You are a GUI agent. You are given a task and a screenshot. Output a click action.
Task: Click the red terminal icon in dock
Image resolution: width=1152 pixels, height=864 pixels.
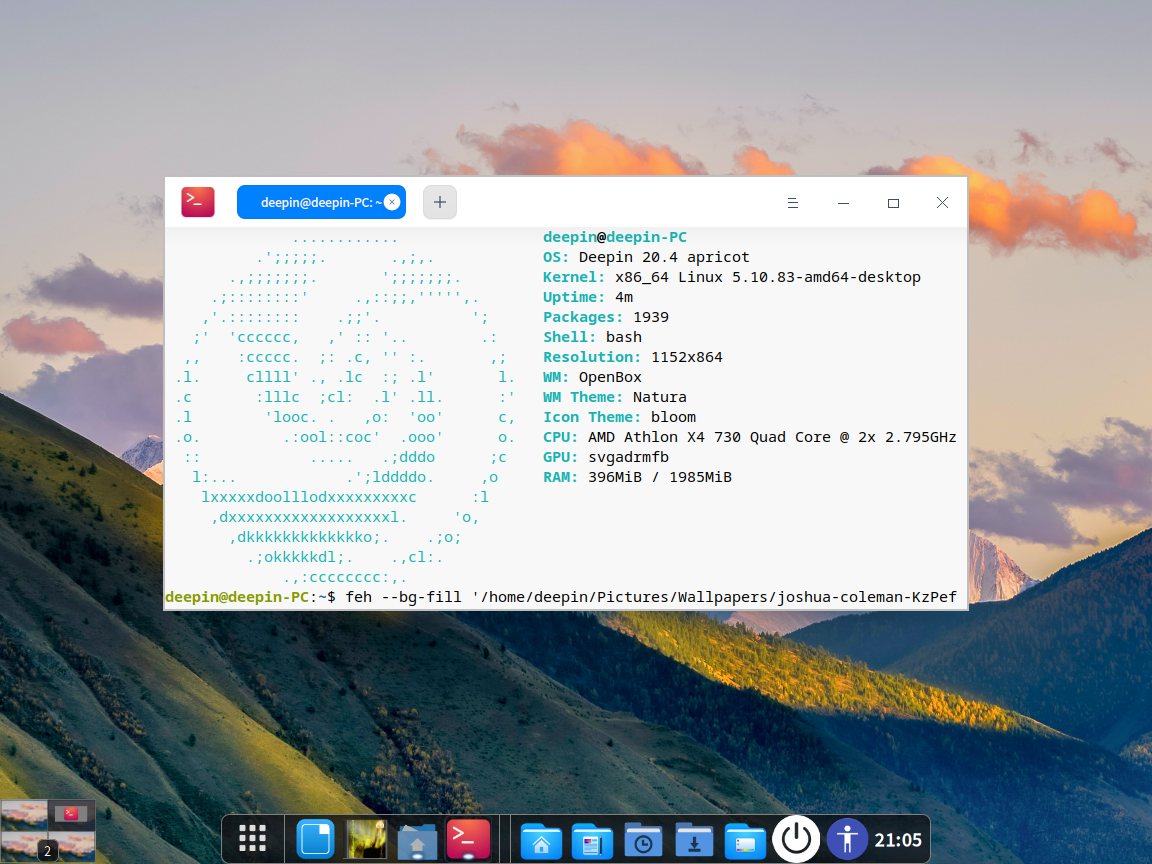pyautogui.click(x=469, y=839)
